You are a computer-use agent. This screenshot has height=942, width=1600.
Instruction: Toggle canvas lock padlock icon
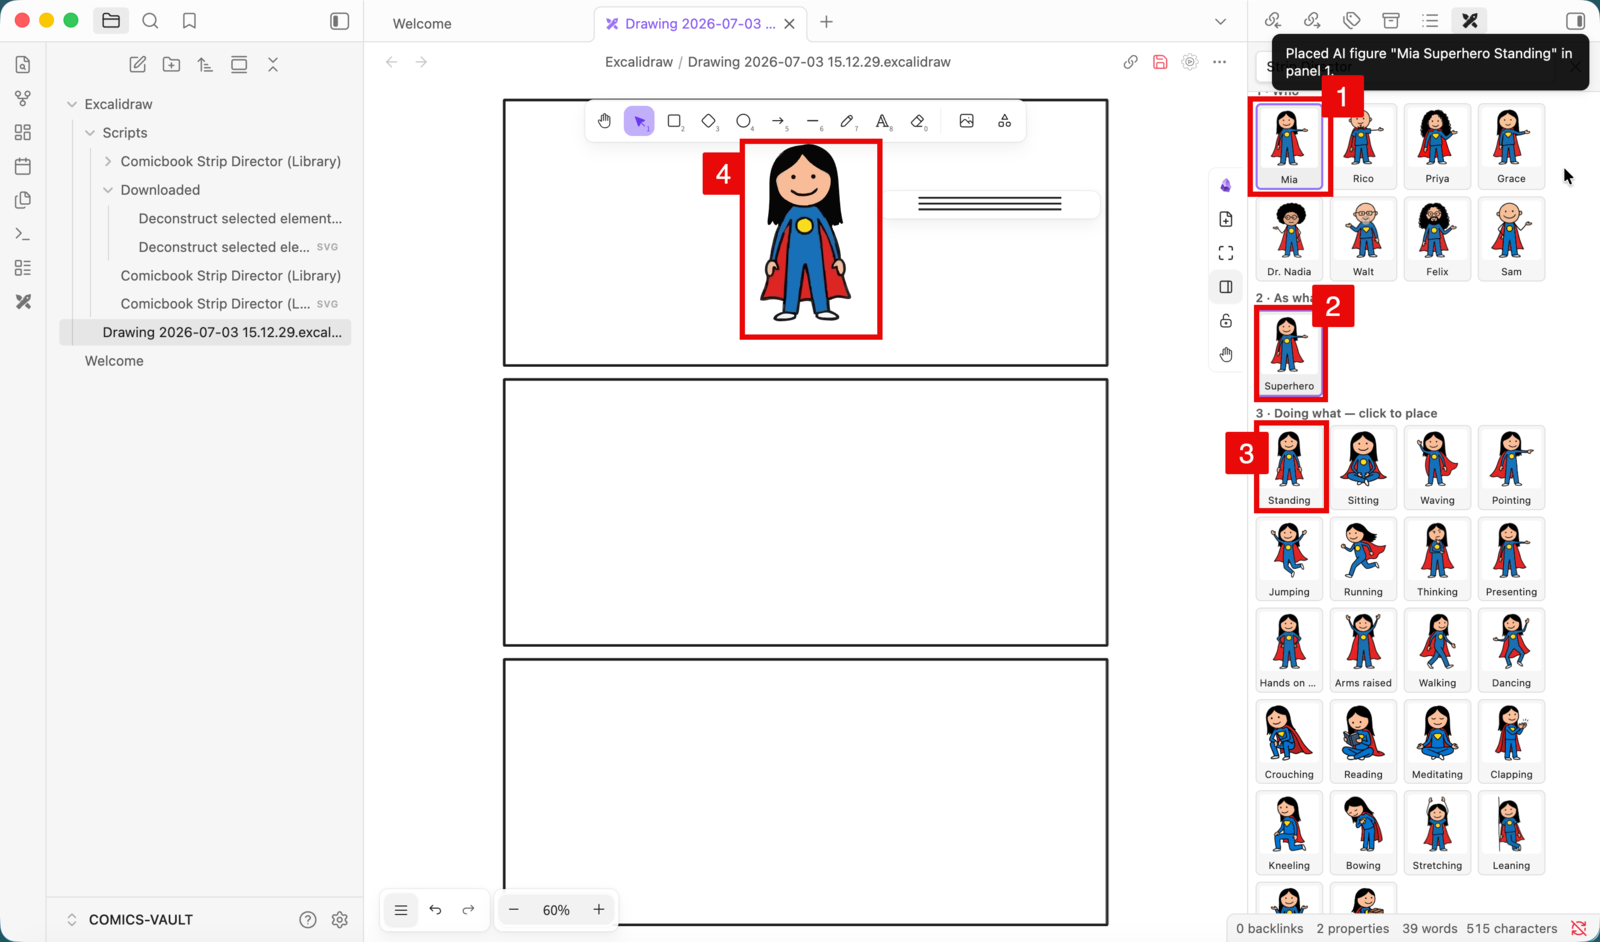point(1226,321)
